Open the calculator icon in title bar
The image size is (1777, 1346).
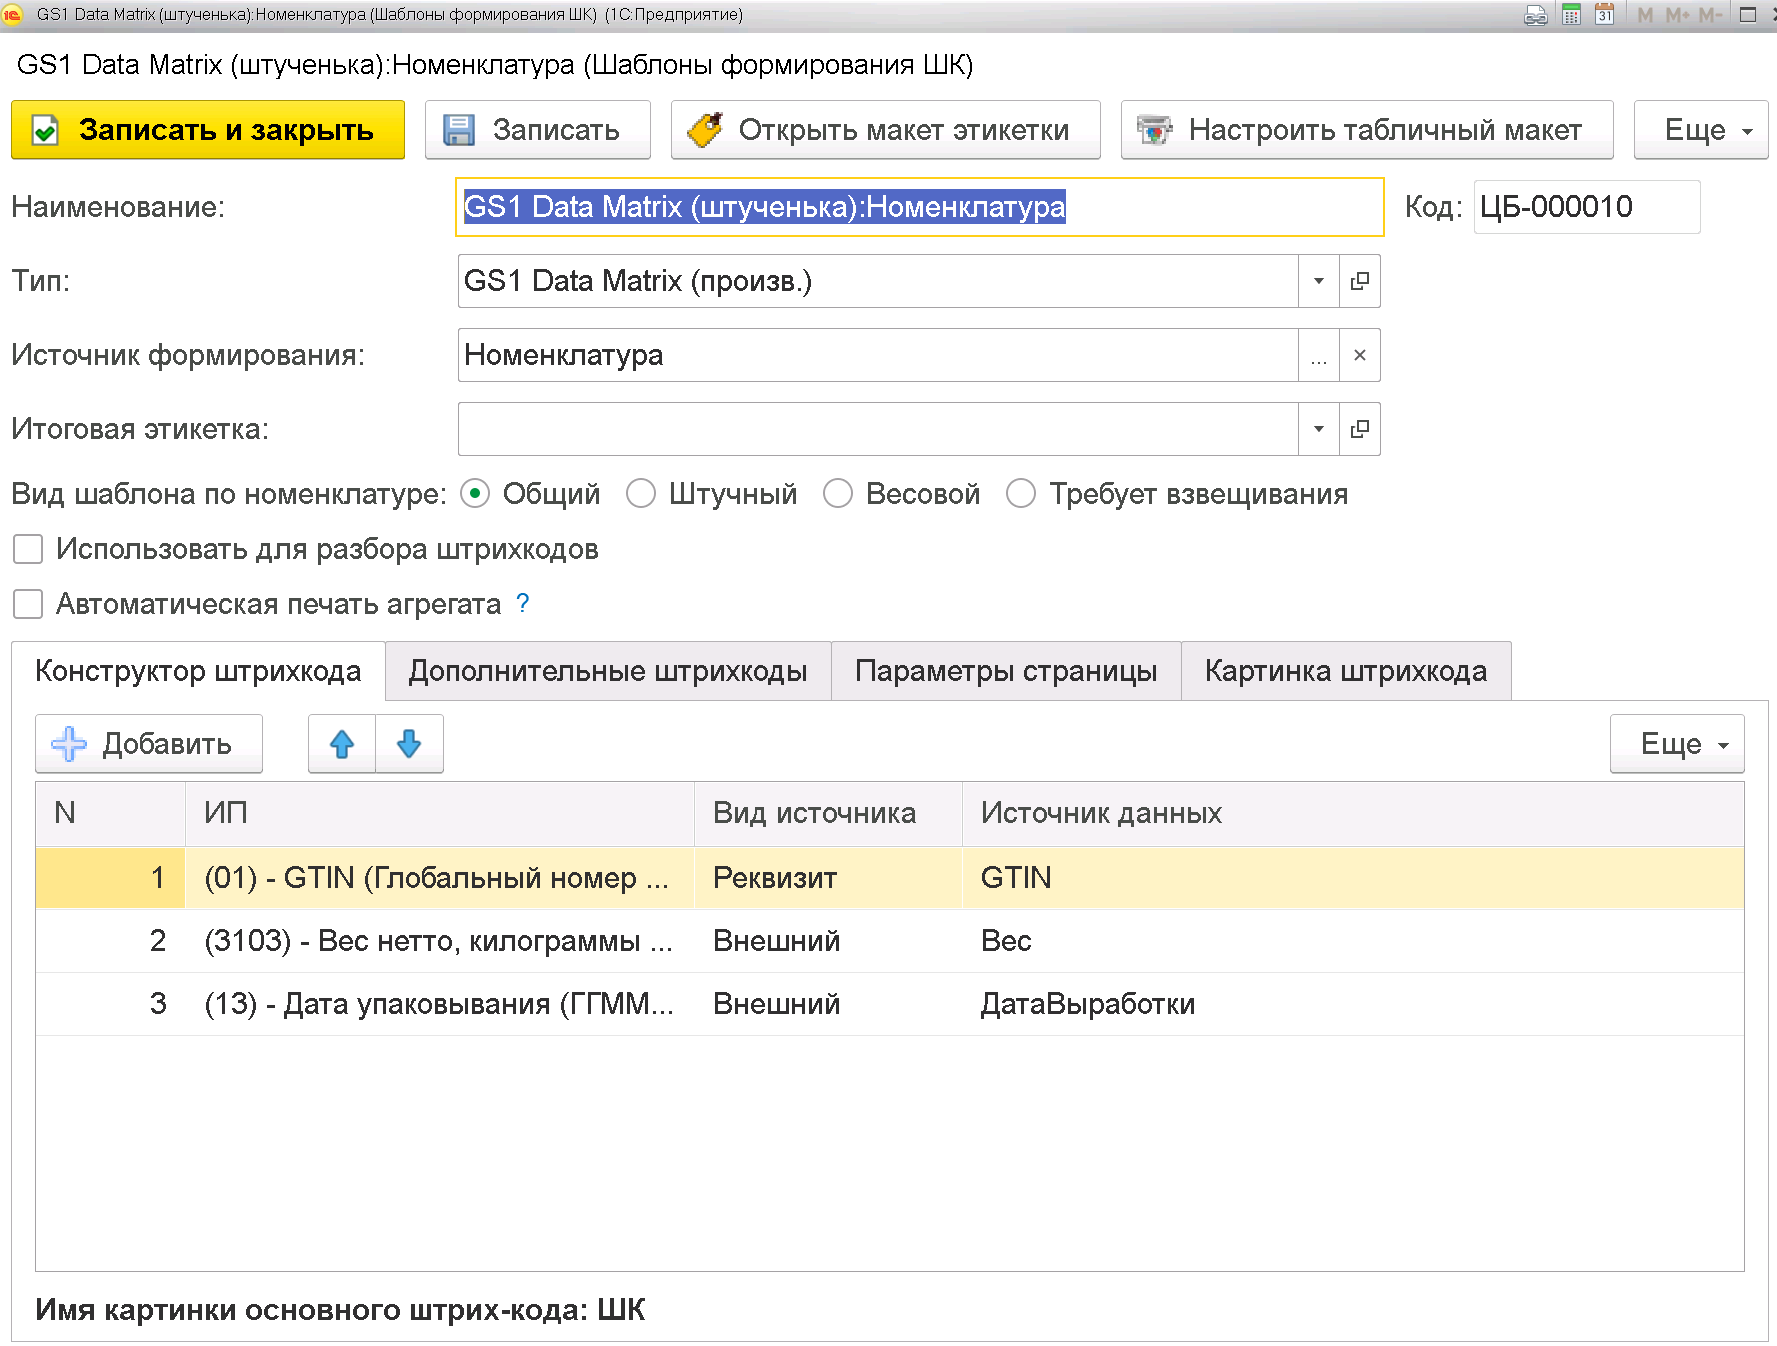(1572, 15)
